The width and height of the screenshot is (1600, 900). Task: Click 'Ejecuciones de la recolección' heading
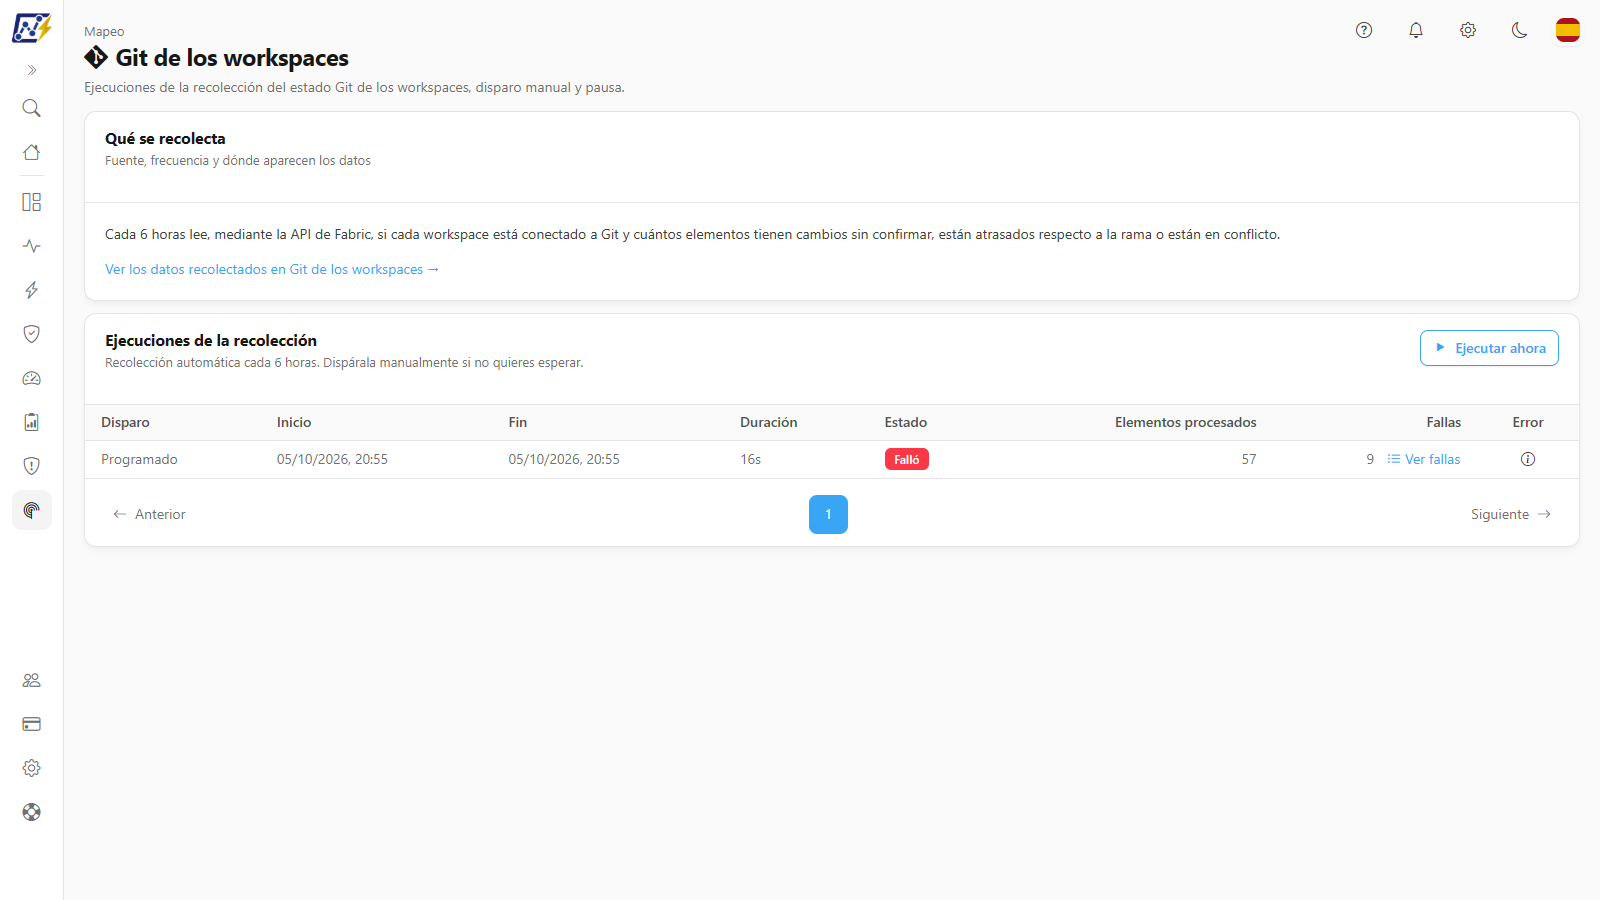211,340
